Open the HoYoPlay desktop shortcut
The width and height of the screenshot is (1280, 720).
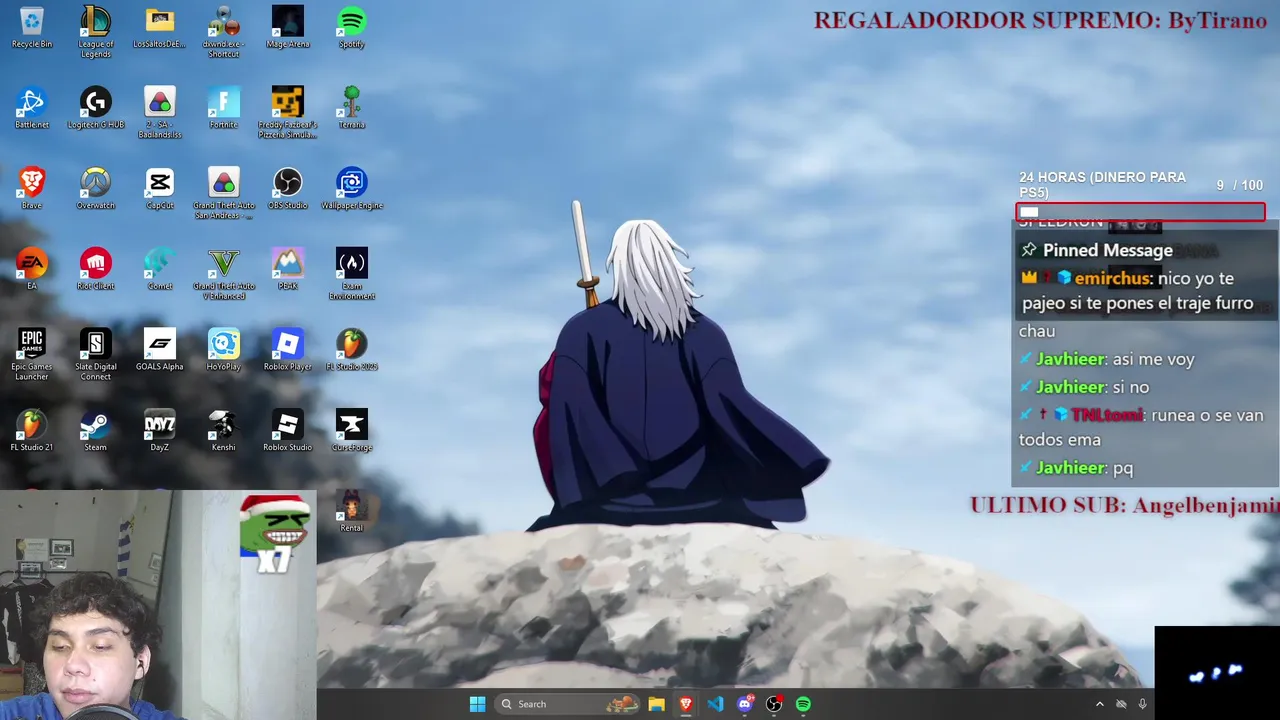[x=224, y=351]
